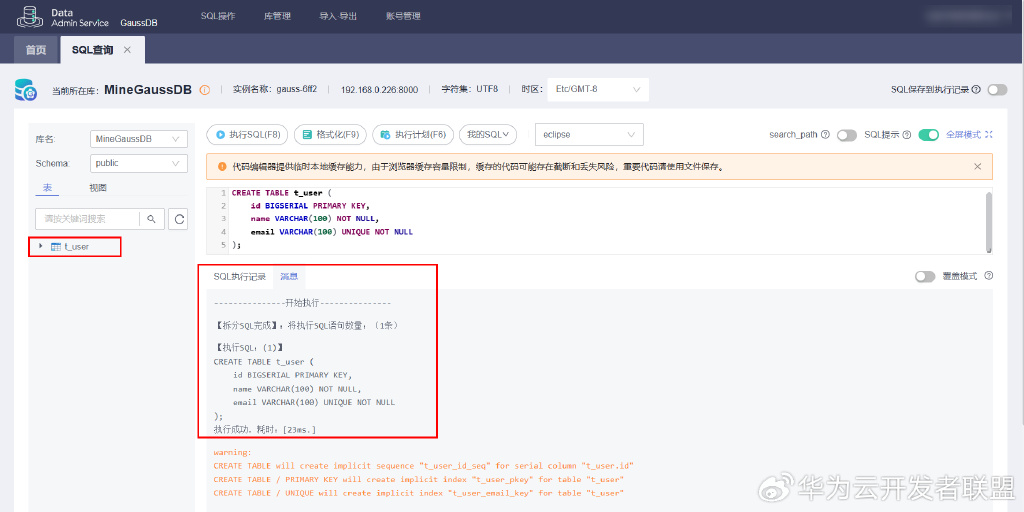1024x512 pixels.
Task: Click help icon next to search_path
Action: (825, 135)
